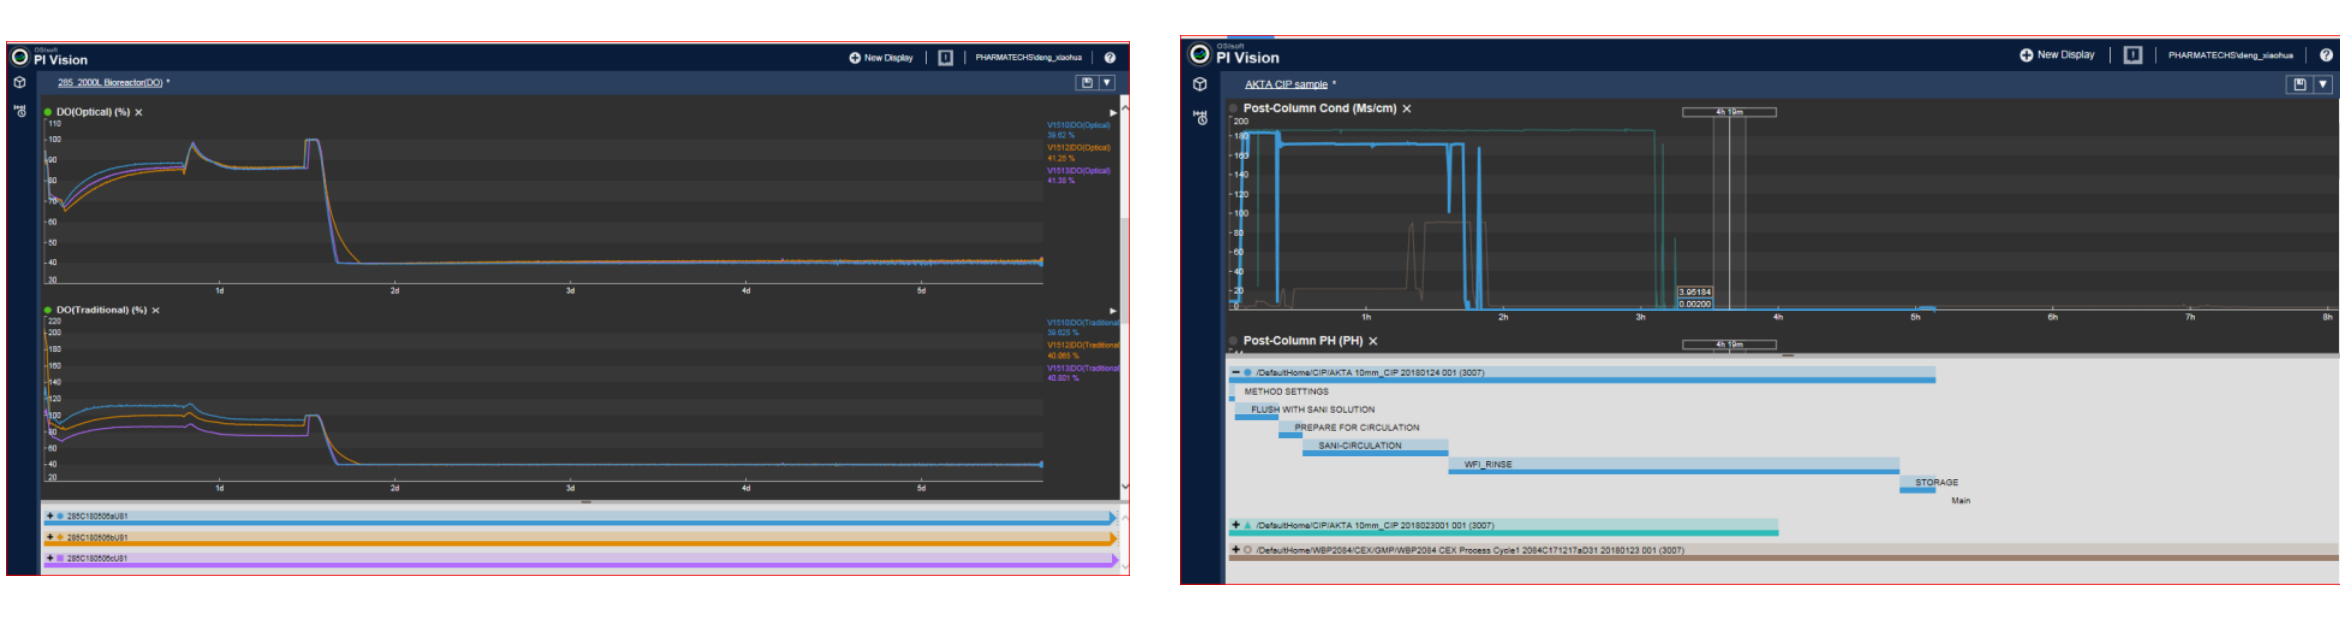Toggle the green status dot beside DO(Optical)

pos(48,112)
